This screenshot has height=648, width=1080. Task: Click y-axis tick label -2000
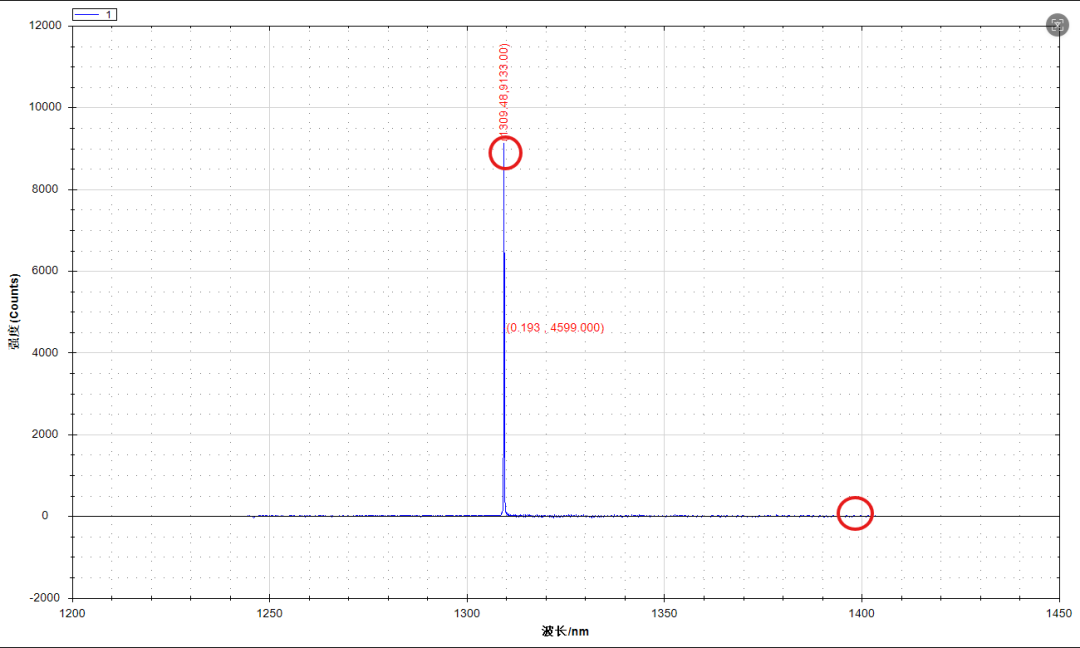(45, 598)
